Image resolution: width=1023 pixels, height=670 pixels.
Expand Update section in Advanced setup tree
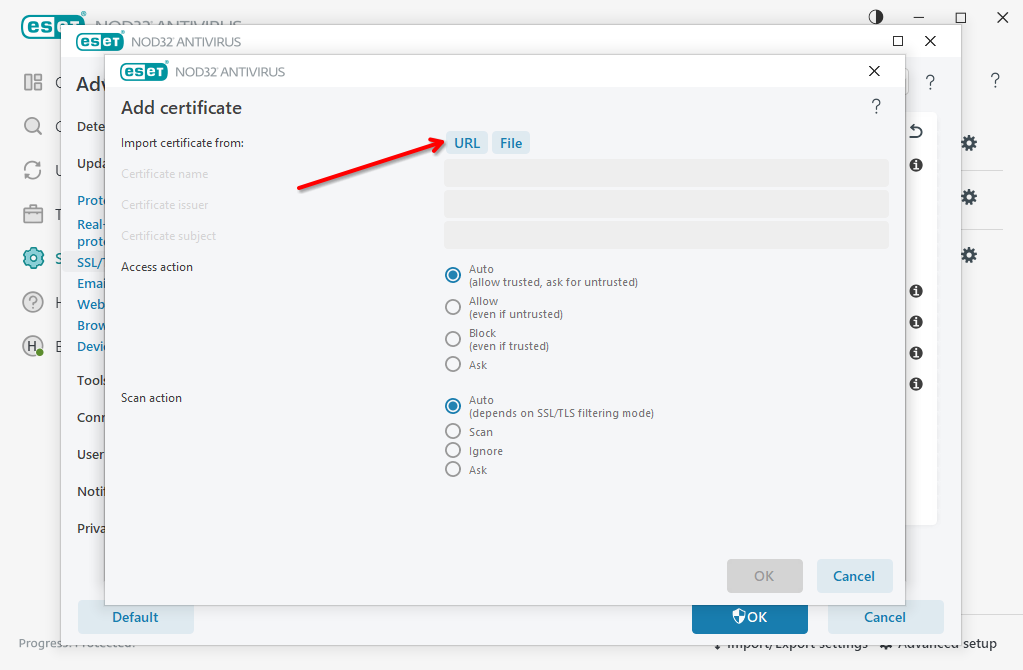[x=91, y=163]
